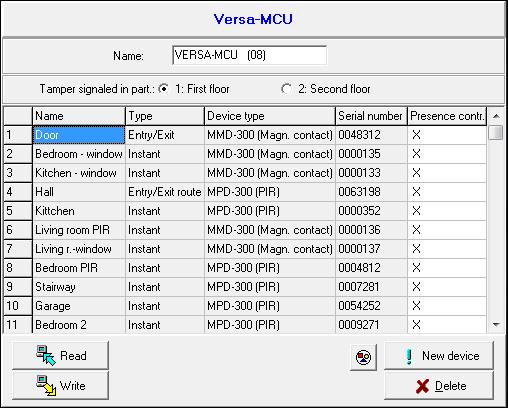Click serial number 0004812
This screenshot has width=508, height=408.
click(371, 268)
